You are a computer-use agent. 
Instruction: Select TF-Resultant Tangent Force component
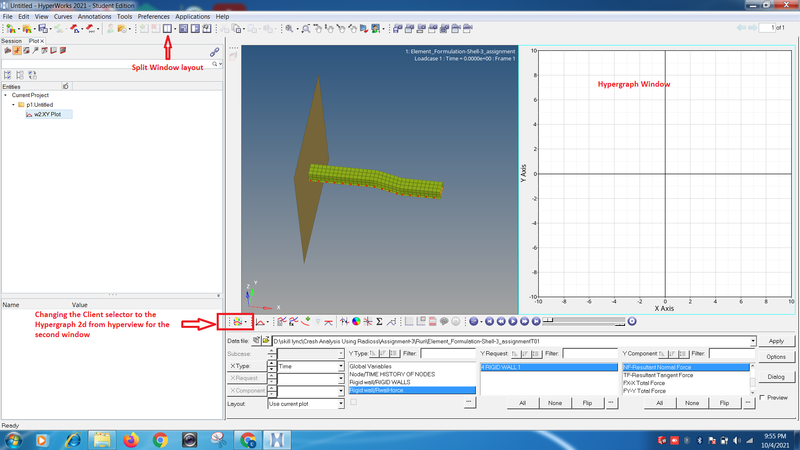[658, 375]
